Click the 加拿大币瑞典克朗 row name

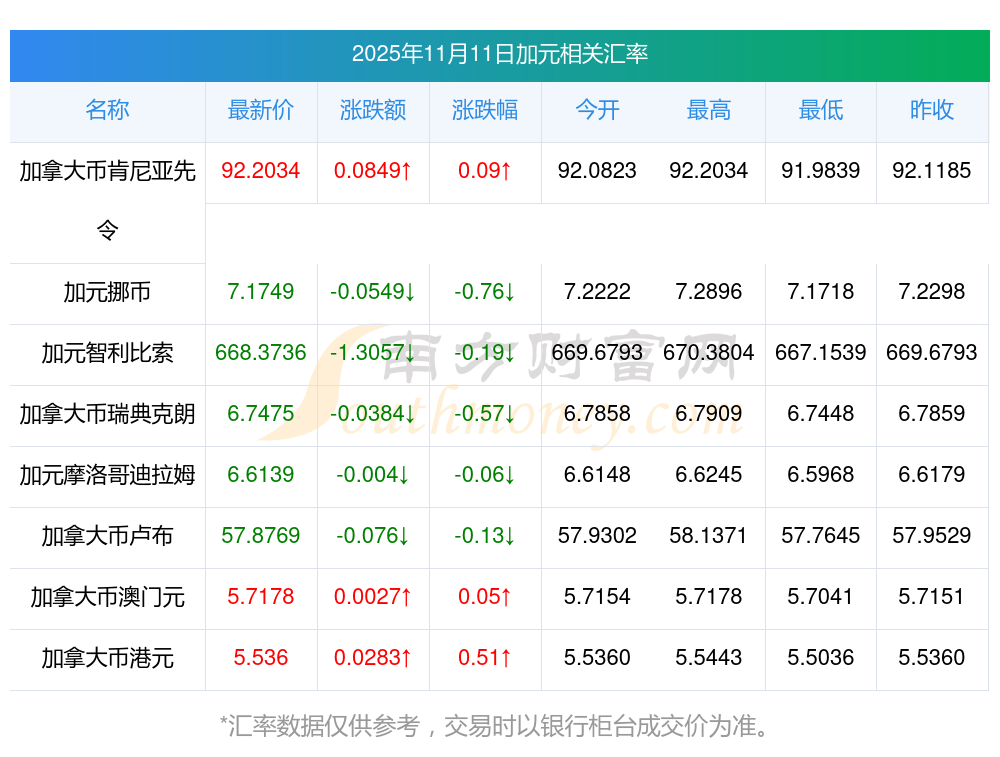(x=107, y=414)
